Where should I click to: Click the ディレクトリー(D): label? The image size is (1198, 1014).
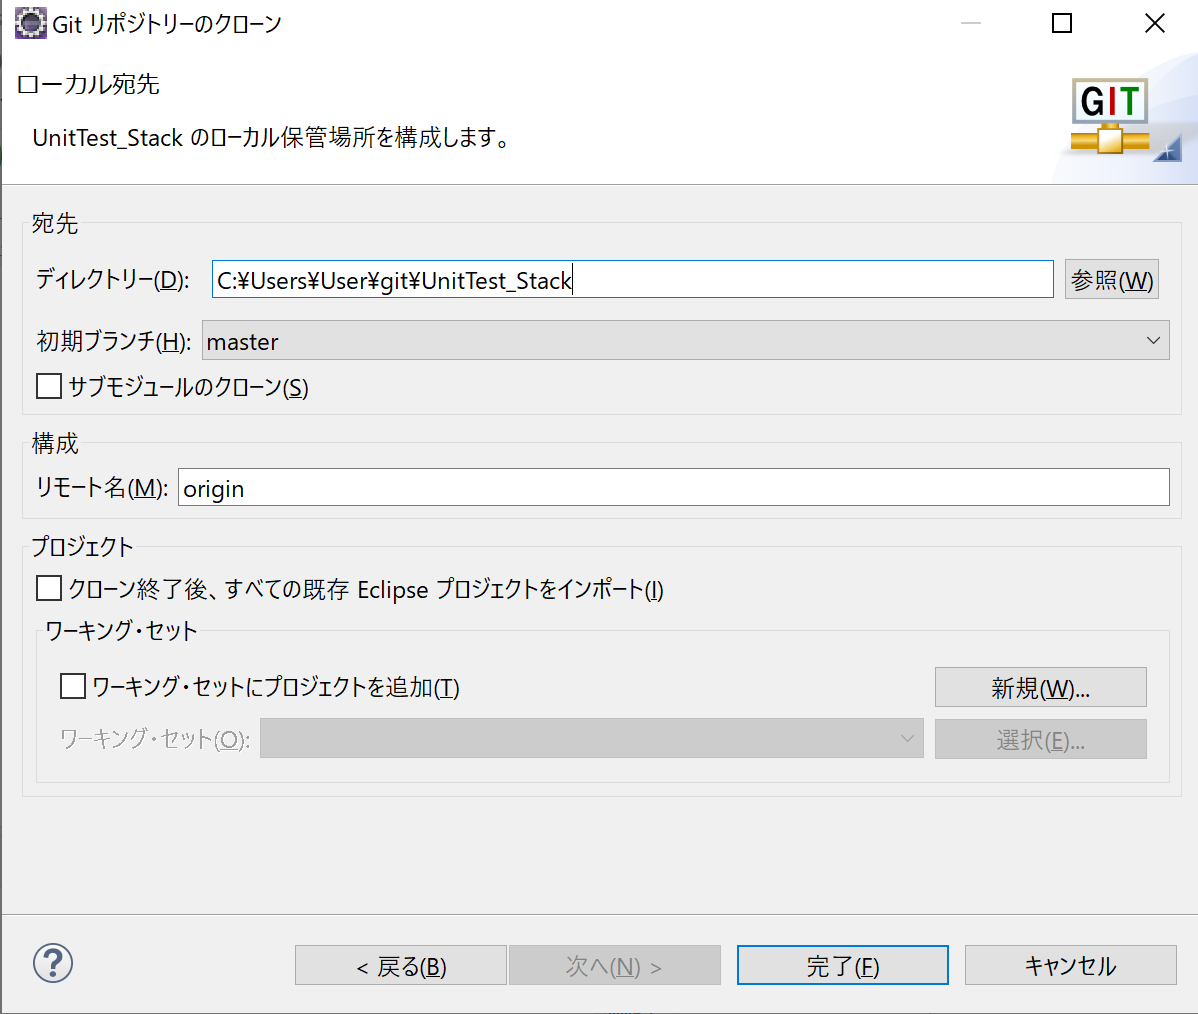[x=113, y=280]
